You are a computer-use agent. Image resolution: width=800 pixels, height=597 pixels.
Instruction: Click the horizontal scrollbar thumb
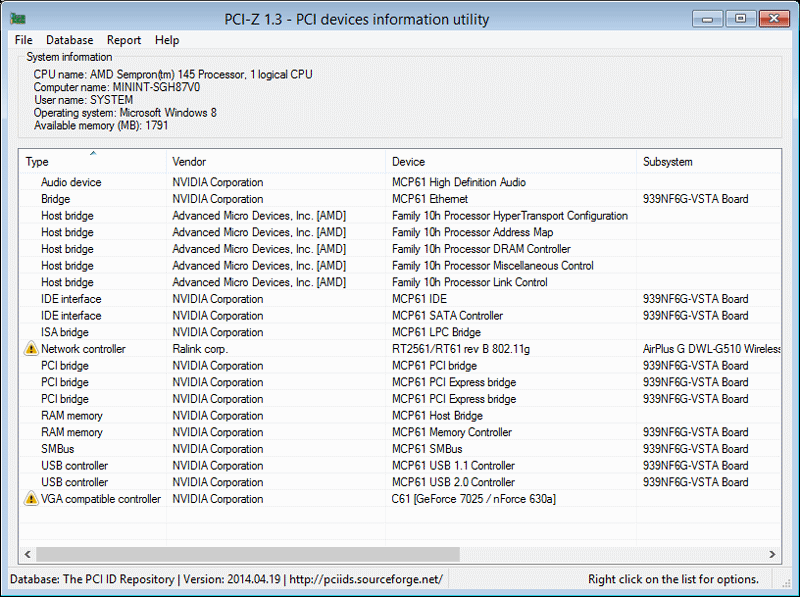[247, 554]
